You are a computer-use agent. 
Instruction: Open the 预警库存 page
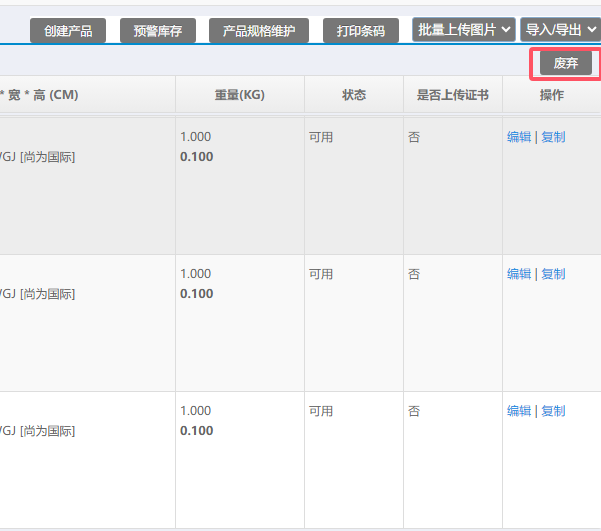coord(158,31)
